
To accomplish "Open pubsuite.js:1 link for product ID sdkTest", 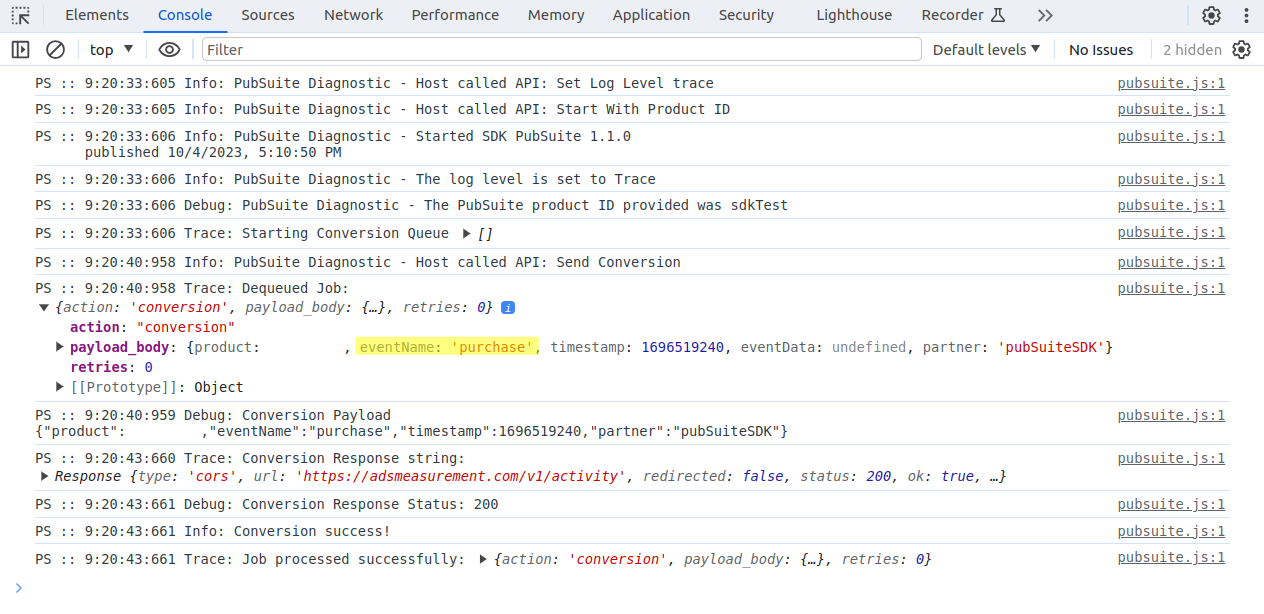I will click(x=1171, y=205).
